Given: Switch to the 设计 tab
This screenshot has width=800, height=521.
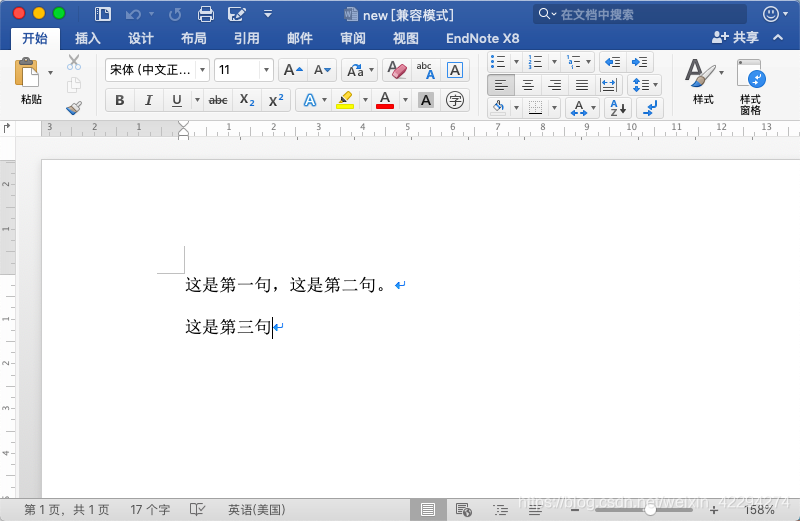Looking at the screenshot, I should tap(141, 38).
